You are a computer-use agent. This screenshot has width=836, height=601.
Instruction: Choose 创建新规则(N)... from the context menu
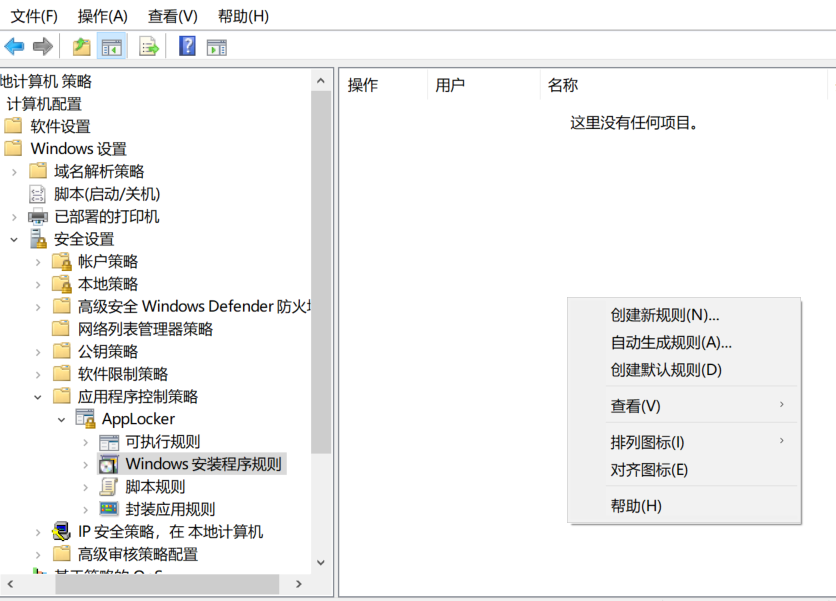665,315
